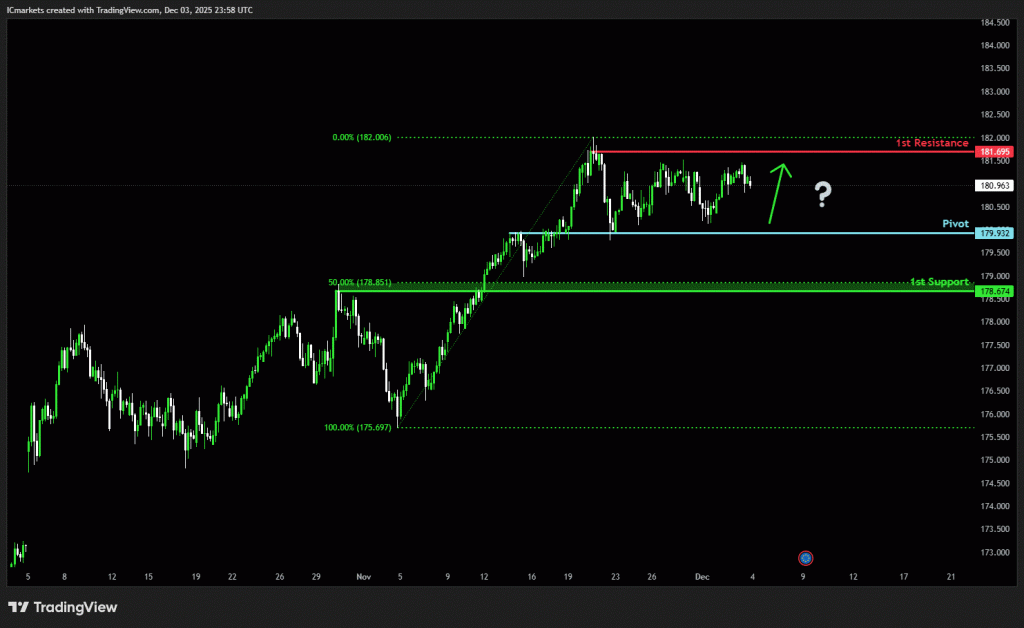Select the red 181.695 price tag
This screenshot has height=628, width=1024.
pyautogui.click(x=995, y=152)
